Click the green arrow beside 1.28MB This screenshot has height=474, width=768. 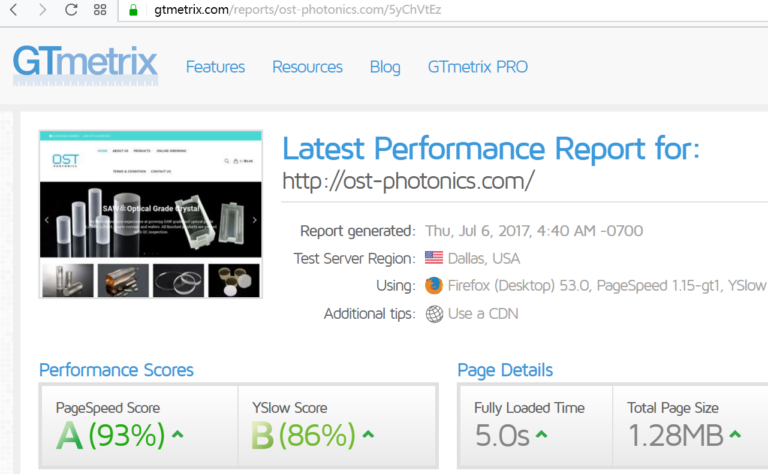pyautogui.click(x=735, y=434)
